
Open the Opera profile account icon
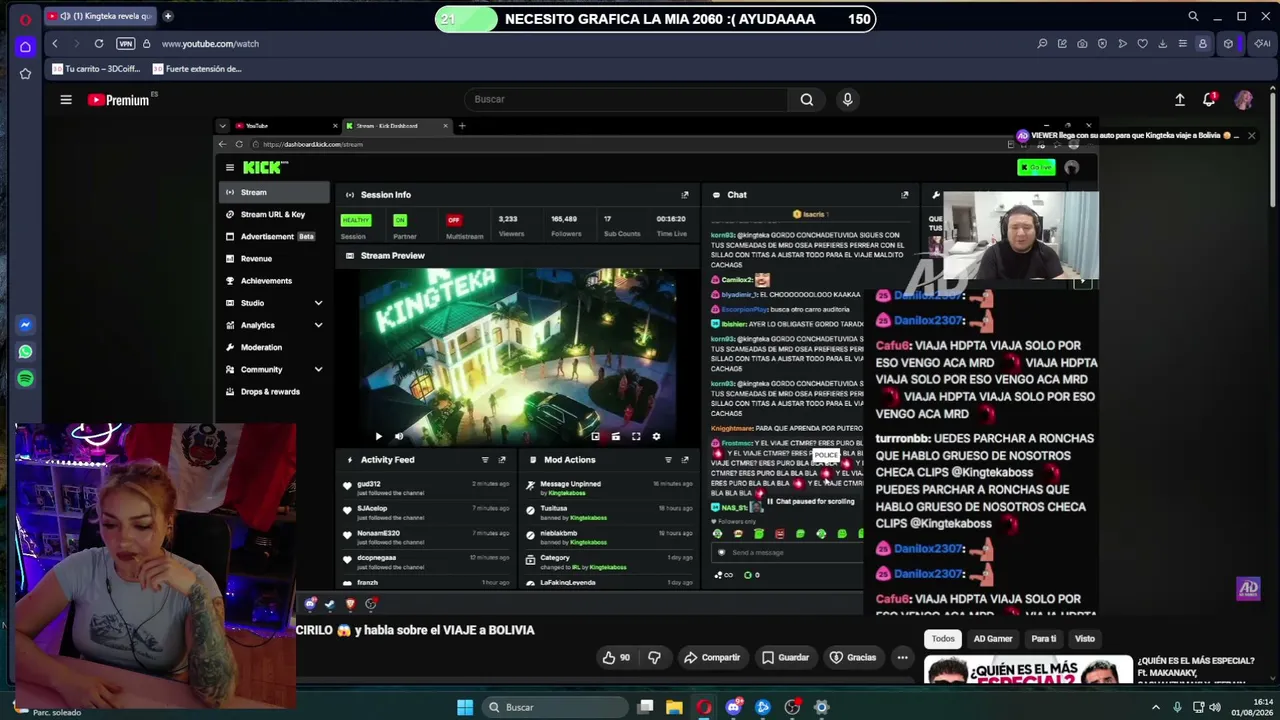coord(1203,44)
